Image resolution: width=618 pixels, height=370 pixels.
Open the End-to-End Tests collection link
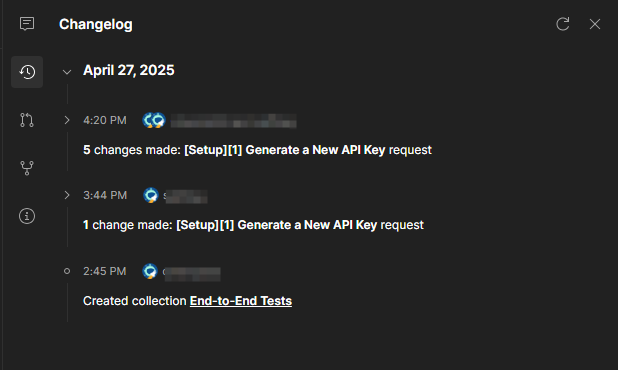pos(241,301)
